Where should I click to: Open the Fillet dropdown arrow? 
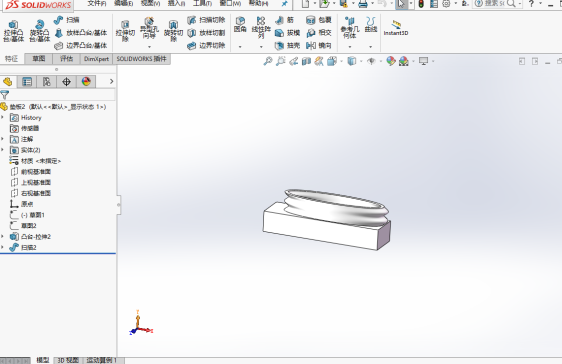[x=240, y=47]
